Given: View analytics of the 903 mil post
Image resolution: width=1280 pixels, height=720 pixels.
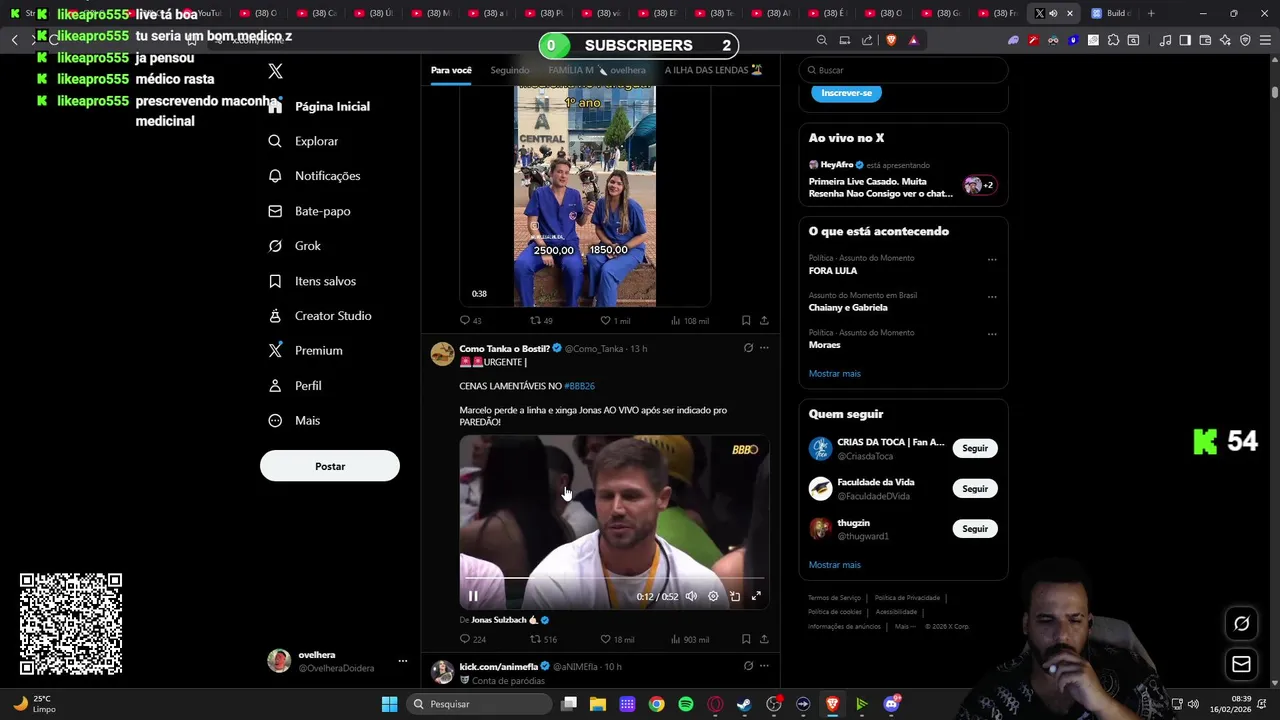Looking at the screenshot, I should 690,639.
